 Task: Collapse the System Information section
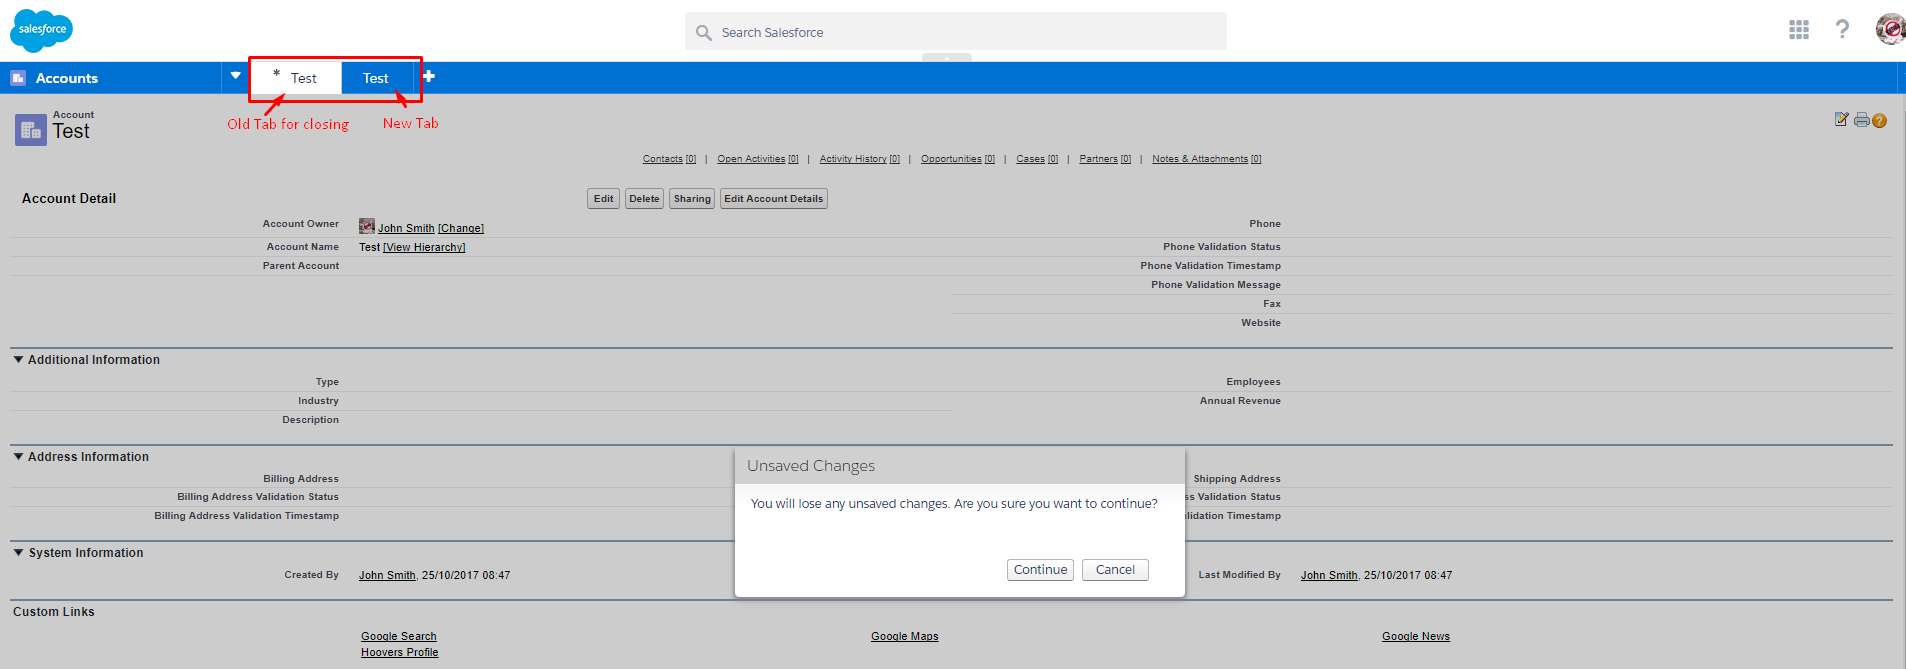(x=18, y=552)
